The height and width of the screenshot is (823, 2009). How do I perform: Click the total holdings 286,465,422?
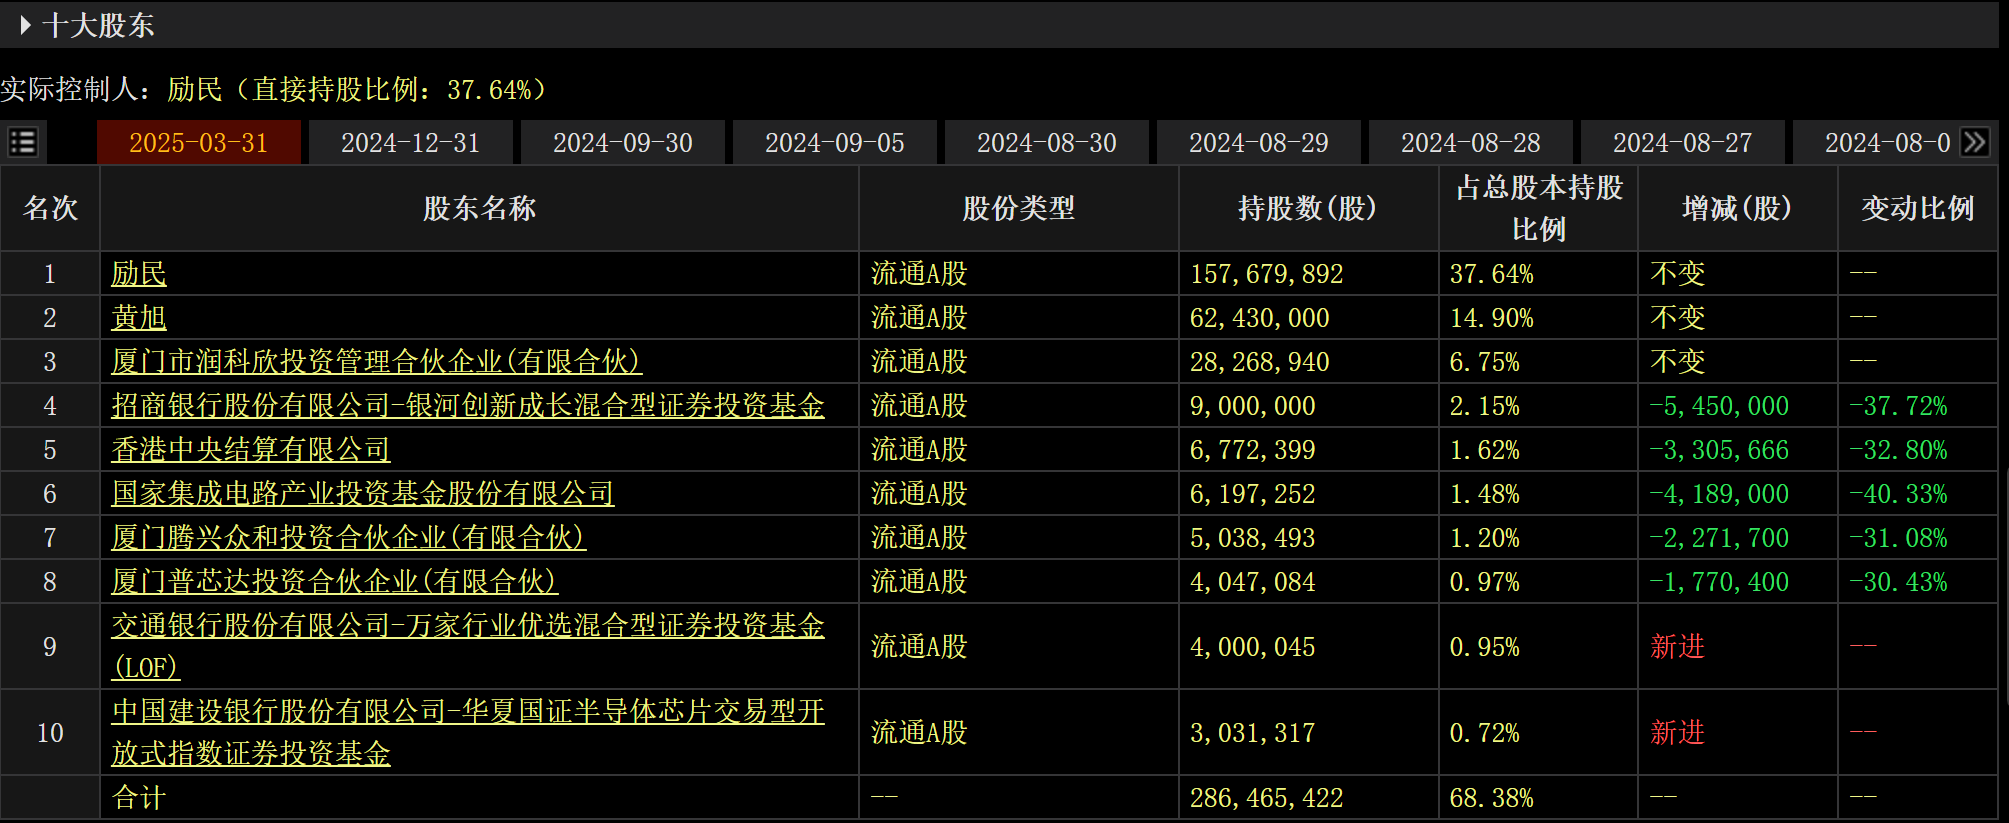(x=1267, y=798)
